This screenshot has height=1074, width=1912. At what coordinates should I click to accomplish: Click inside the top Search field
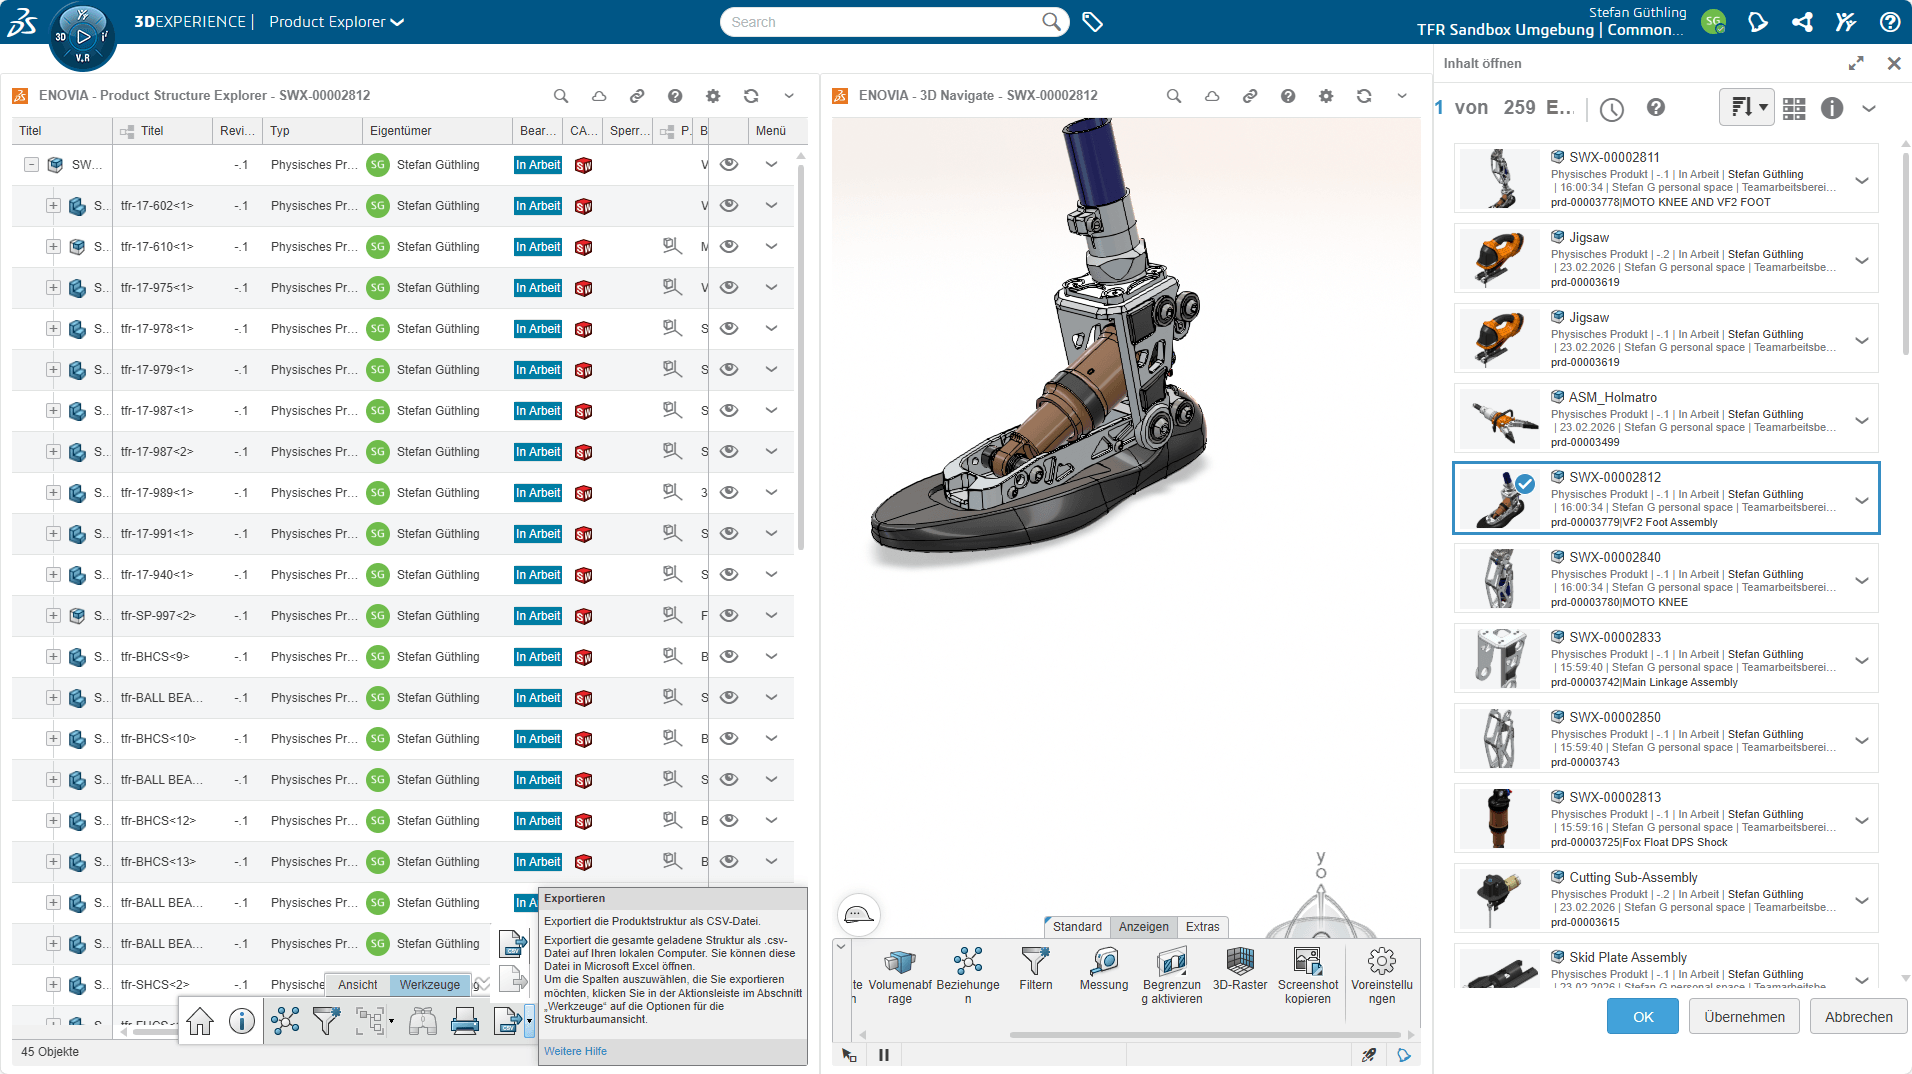click(x=880, y=21)
